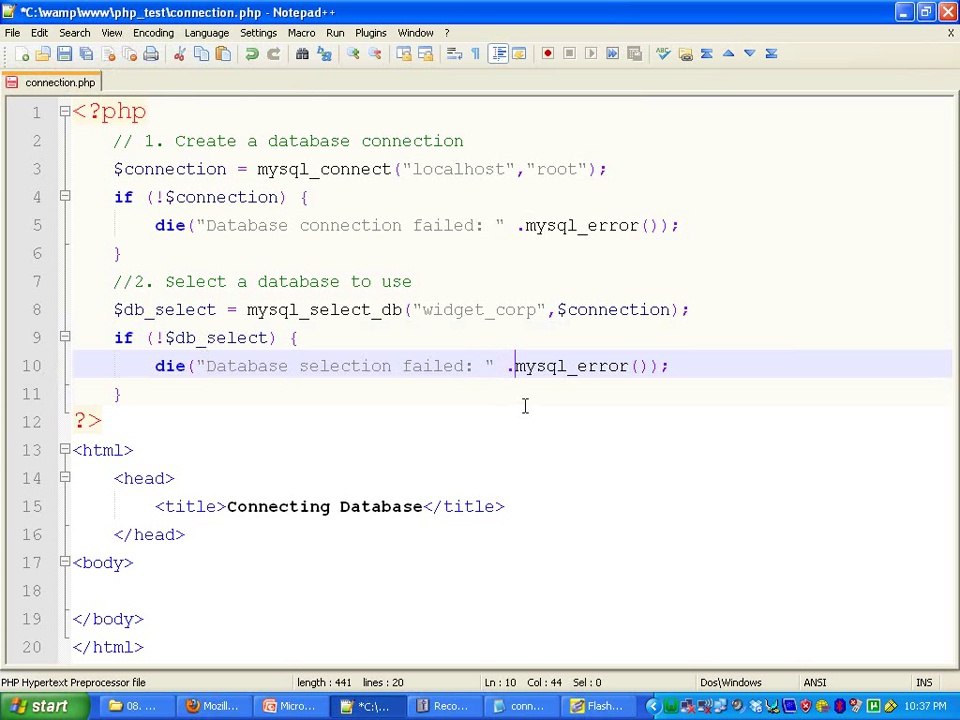Open the Settings menu

coord(258,33)
